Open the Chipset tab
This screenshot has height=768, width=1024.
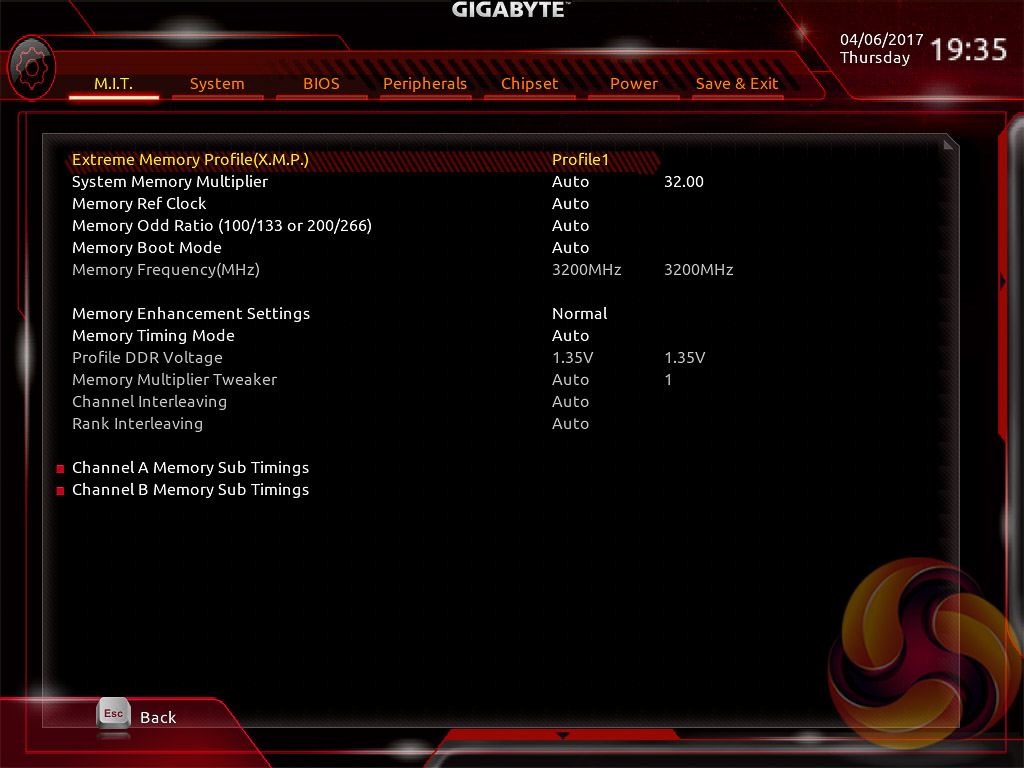click(x=530, y=84)
